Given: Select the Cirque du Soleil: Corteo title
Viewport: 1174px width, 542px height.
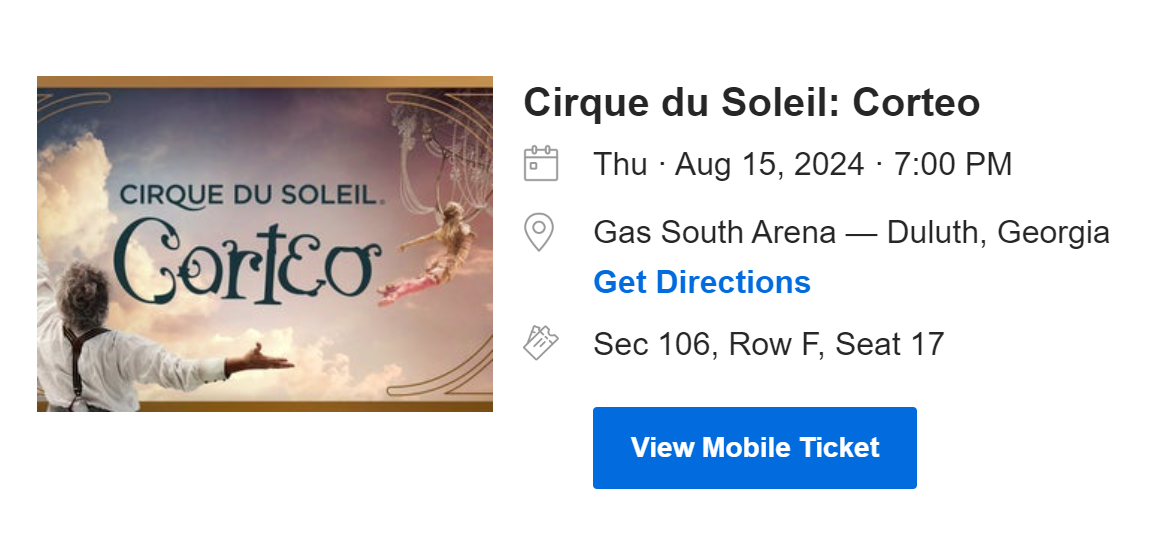Looking at the screenshot, I should 751,102.
